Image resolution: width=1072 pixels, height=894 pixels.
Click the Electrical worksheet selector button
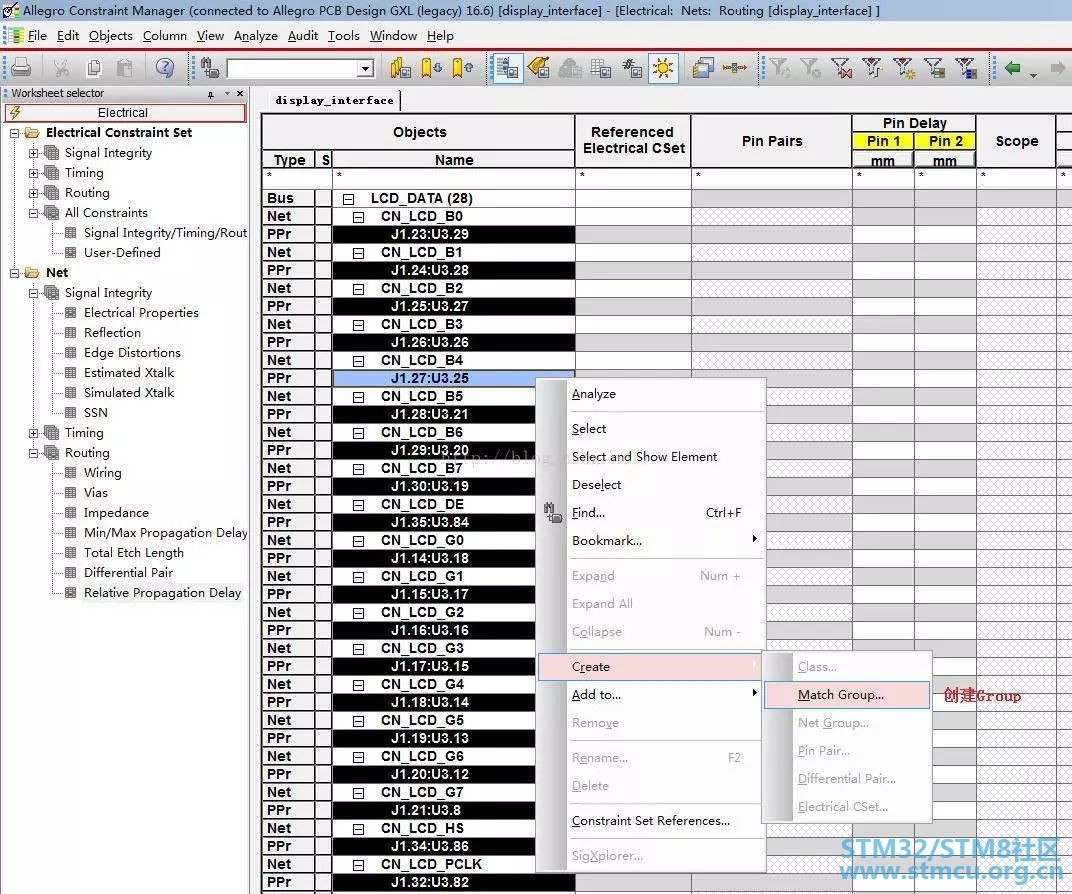coord(125,113)
